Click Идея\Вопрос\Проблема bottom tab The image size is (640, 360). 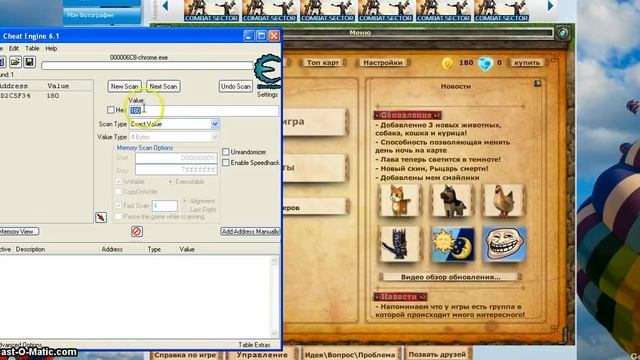tap(349, 355)
